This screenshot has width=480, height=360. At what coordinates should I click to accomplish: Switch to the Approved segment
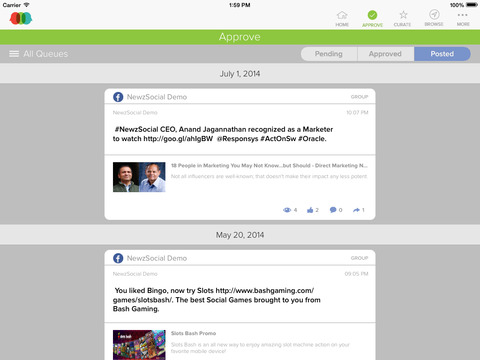click(385, 54)
